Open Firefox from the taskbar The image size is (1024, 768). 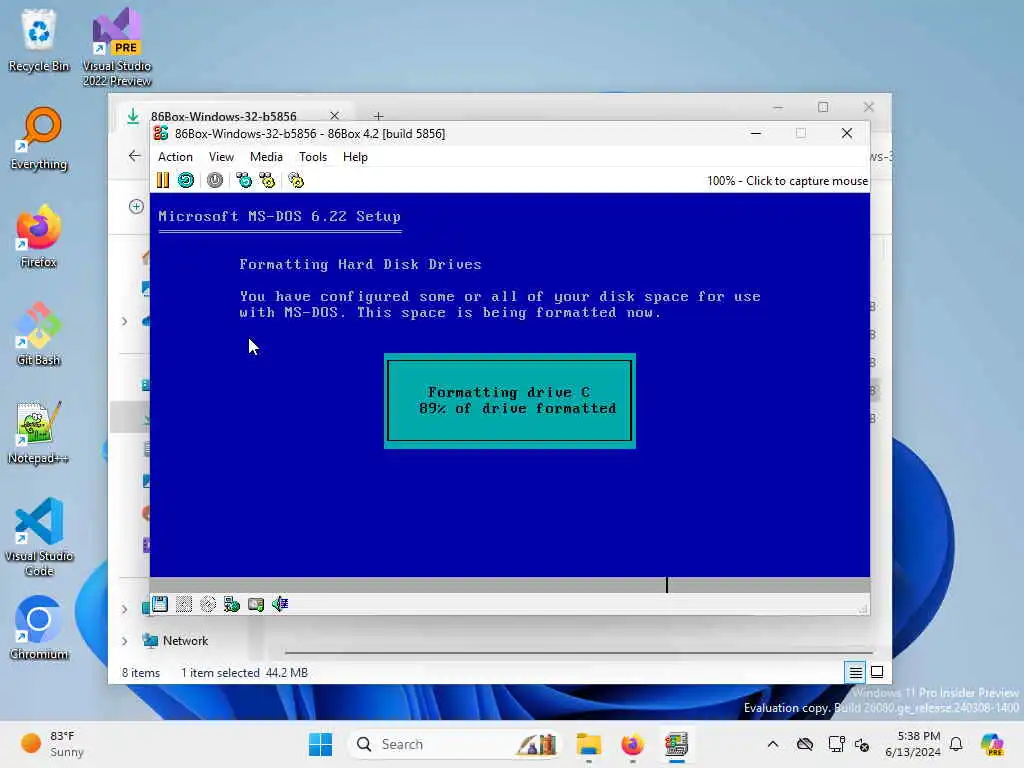[x=632, y=744]
